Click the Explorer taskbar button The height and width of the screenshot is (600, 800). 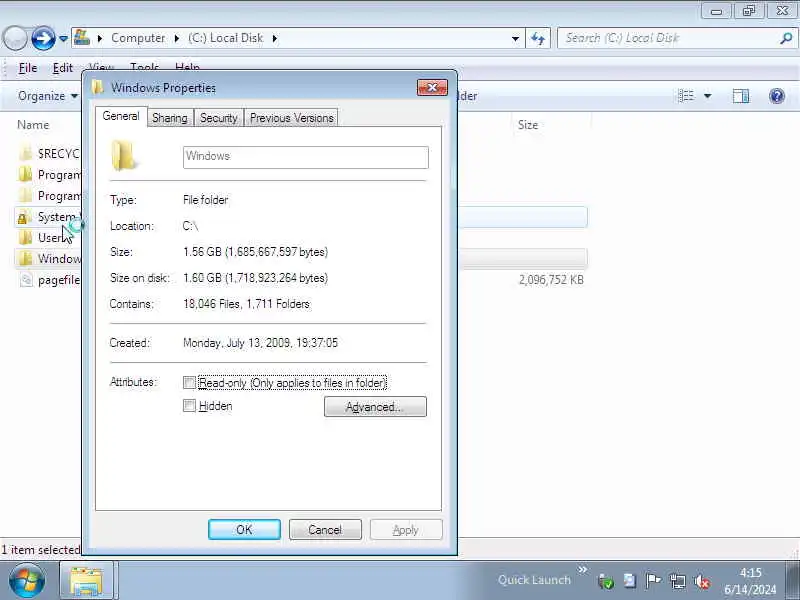point(87,581)
